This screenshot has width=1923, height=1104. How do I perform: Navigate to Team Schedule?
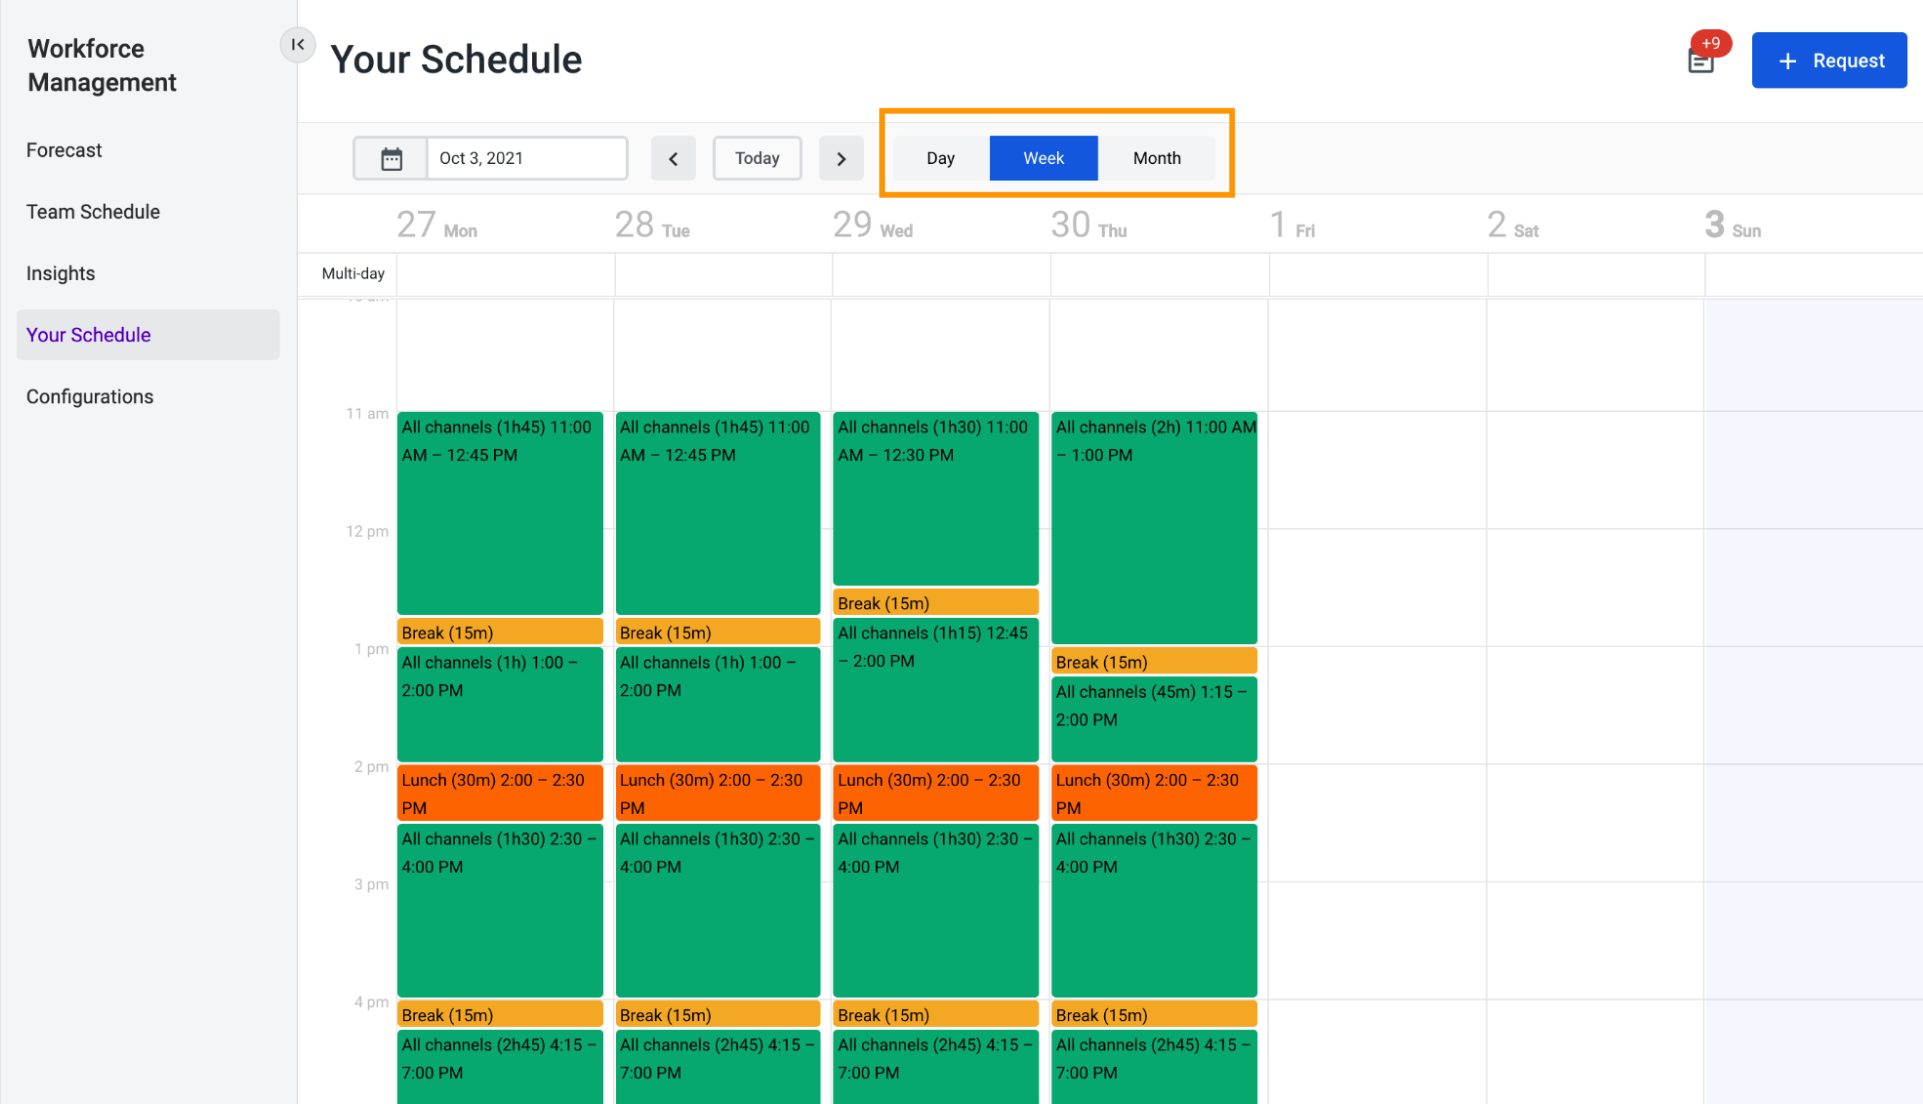(92, 211)
